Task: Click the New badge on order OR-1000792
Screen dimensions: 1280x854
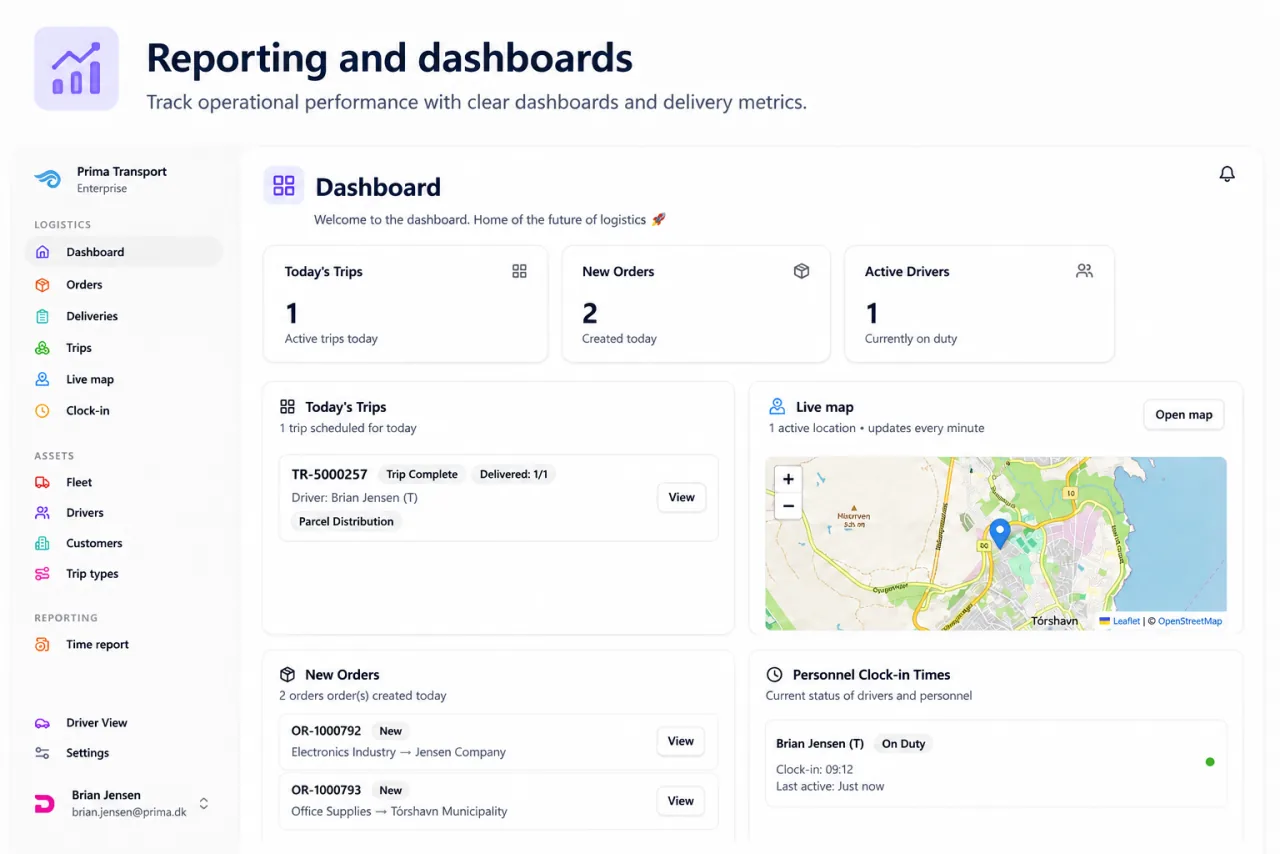Action: click(390, 731)
